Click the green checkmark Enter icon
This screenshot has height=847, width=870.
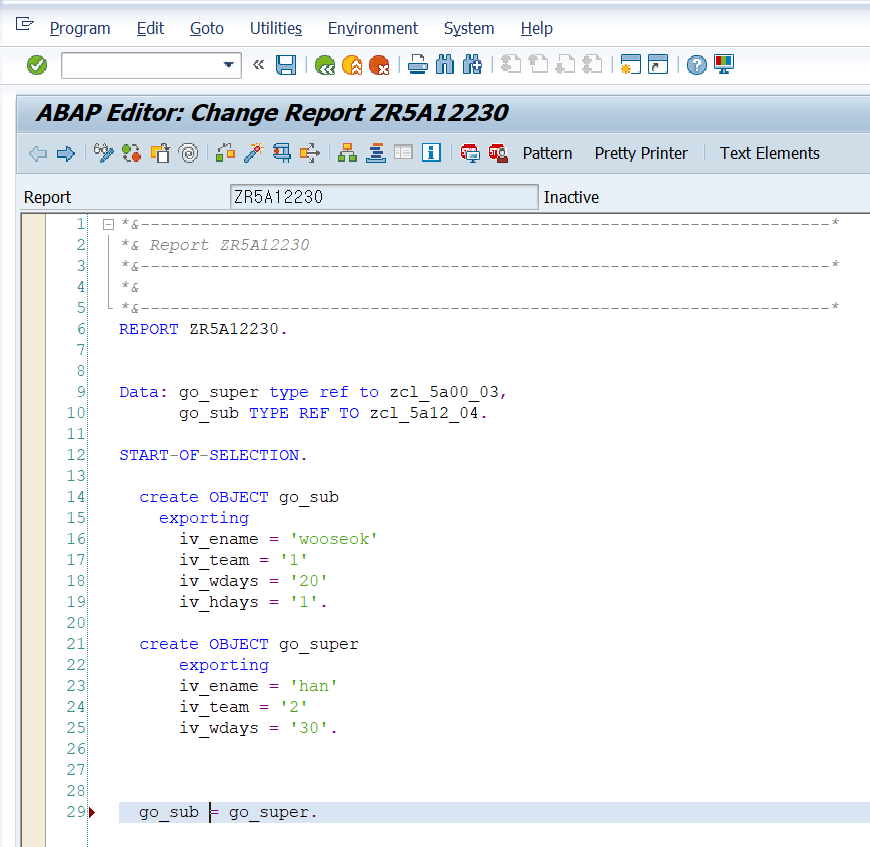click(x=37, y=65)
